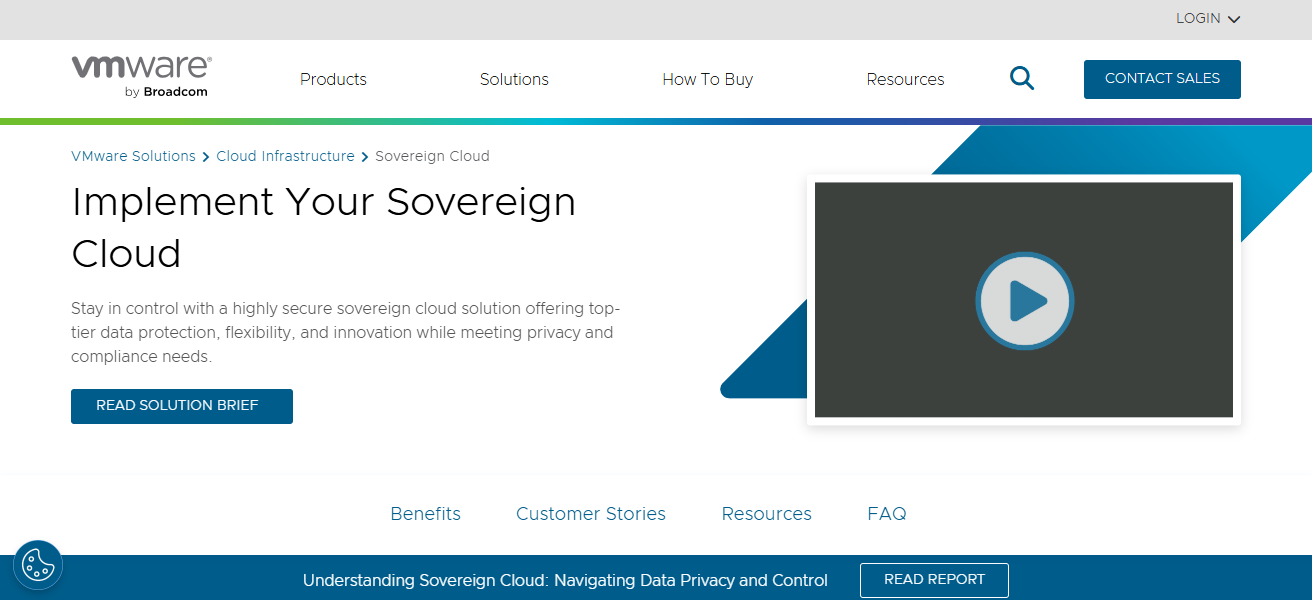
Task: Open the cookie preferences icon
Action: click(38, 565)
